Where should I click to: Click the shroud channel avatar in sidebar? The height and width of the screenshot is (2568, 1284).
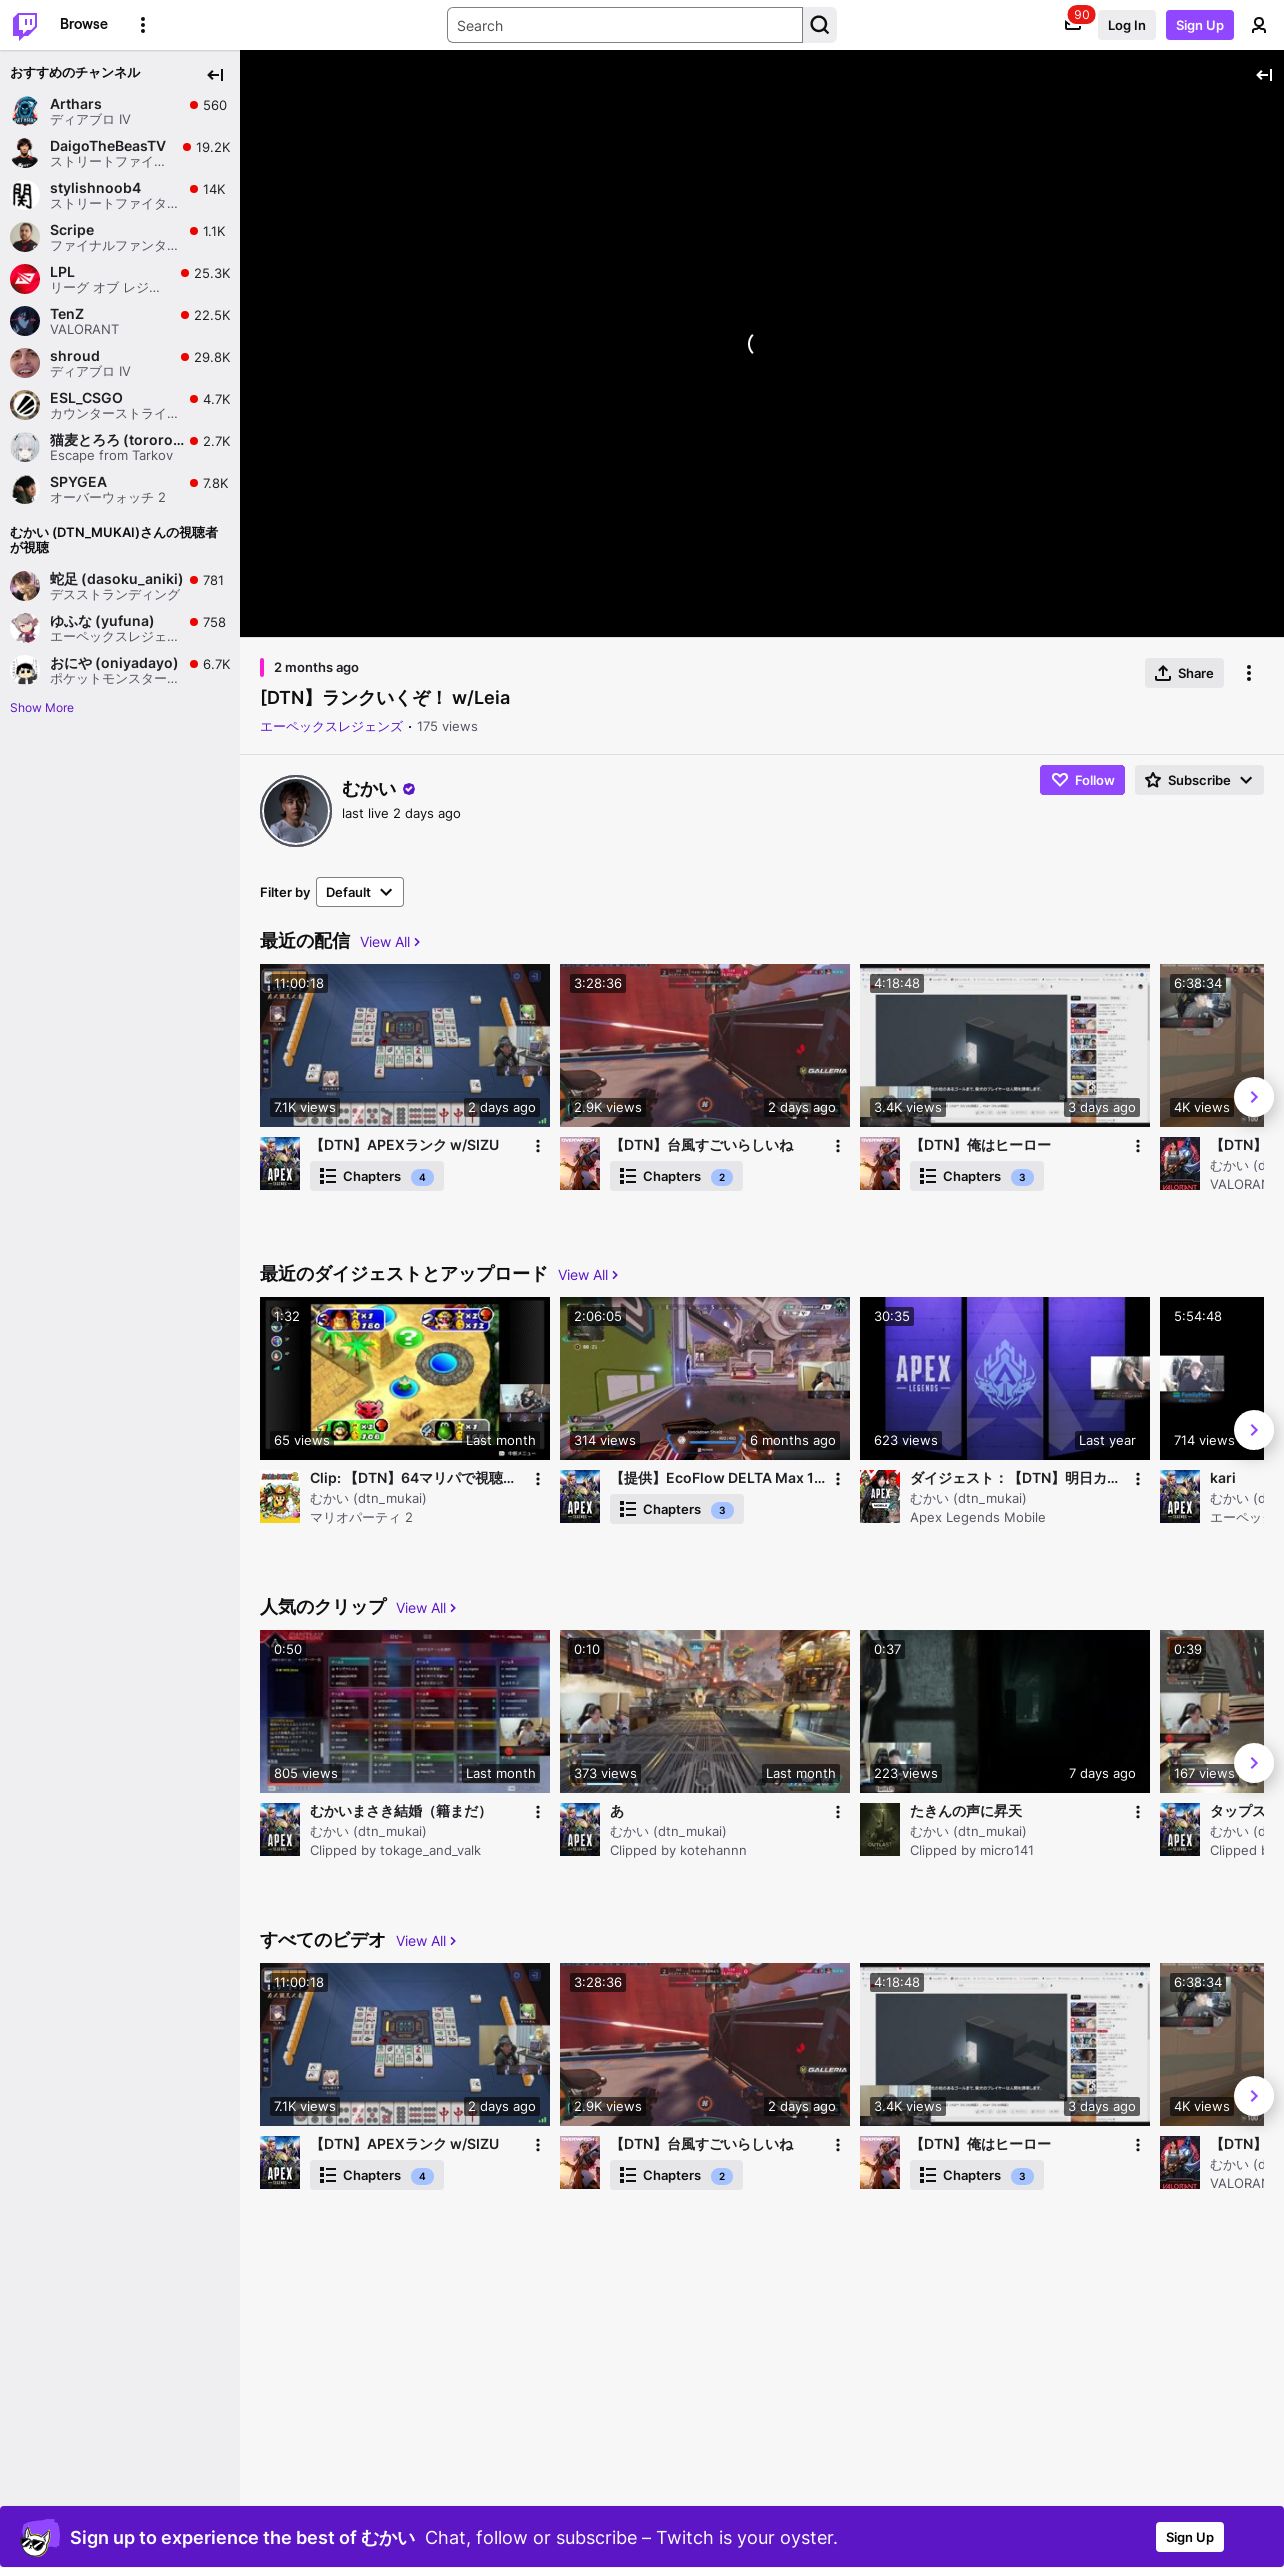click(x=25, y=363)
